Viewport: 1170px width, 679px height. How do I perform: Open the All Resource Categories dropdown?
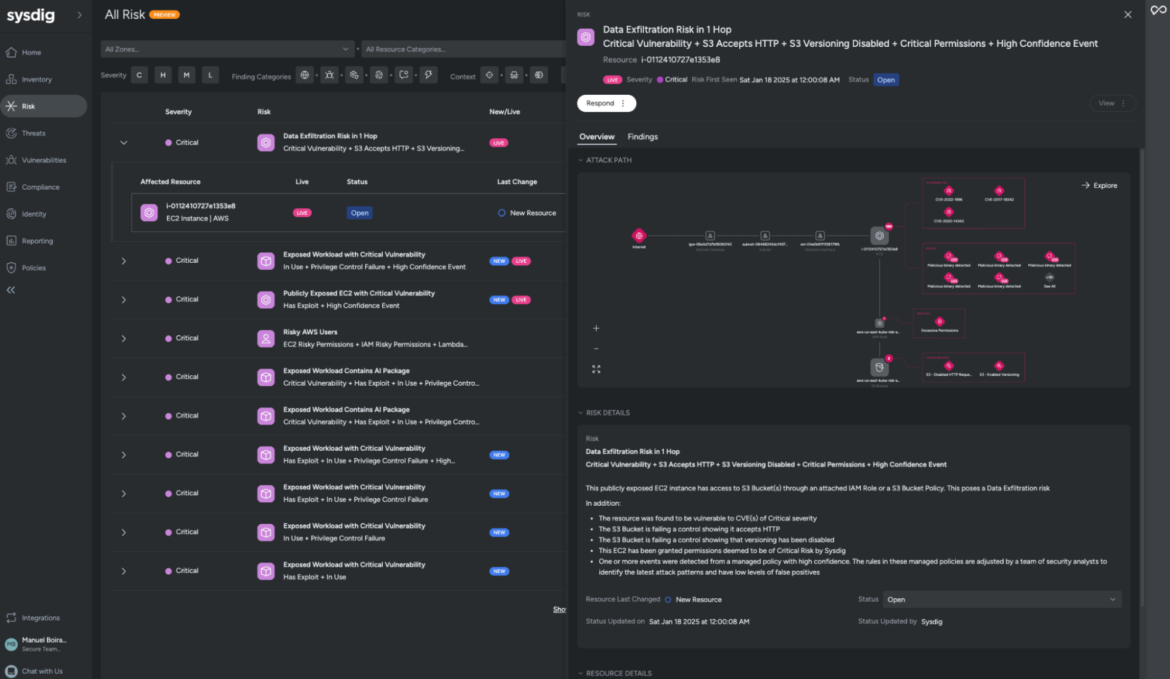point(463,49)
